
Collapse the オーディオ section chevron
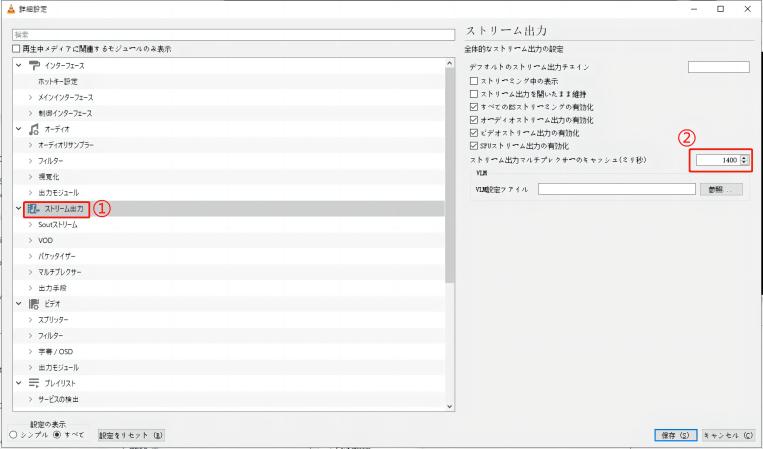pyautogui.click(x=18, y=129)
